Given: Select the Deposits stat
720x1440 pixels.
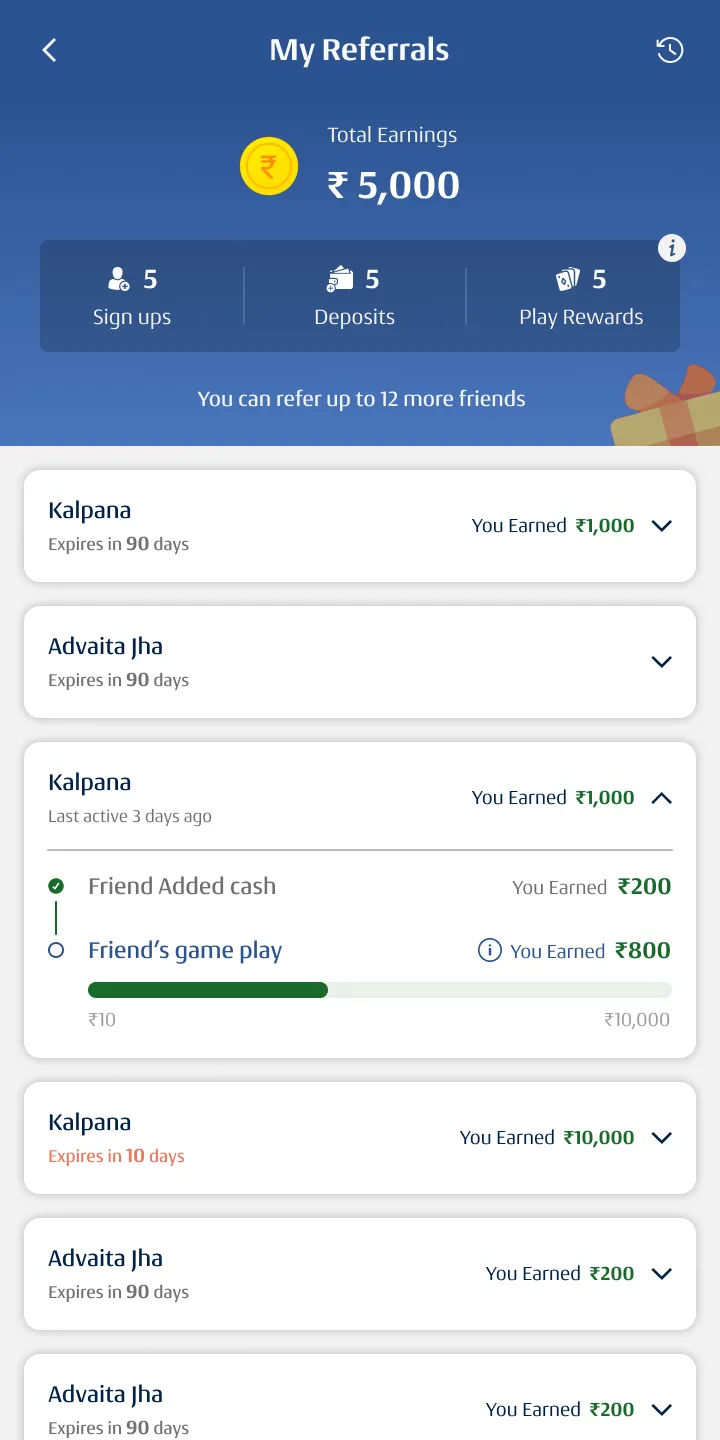Looking at the screenshot, I should pyautogui.click(x=354, y=297).
